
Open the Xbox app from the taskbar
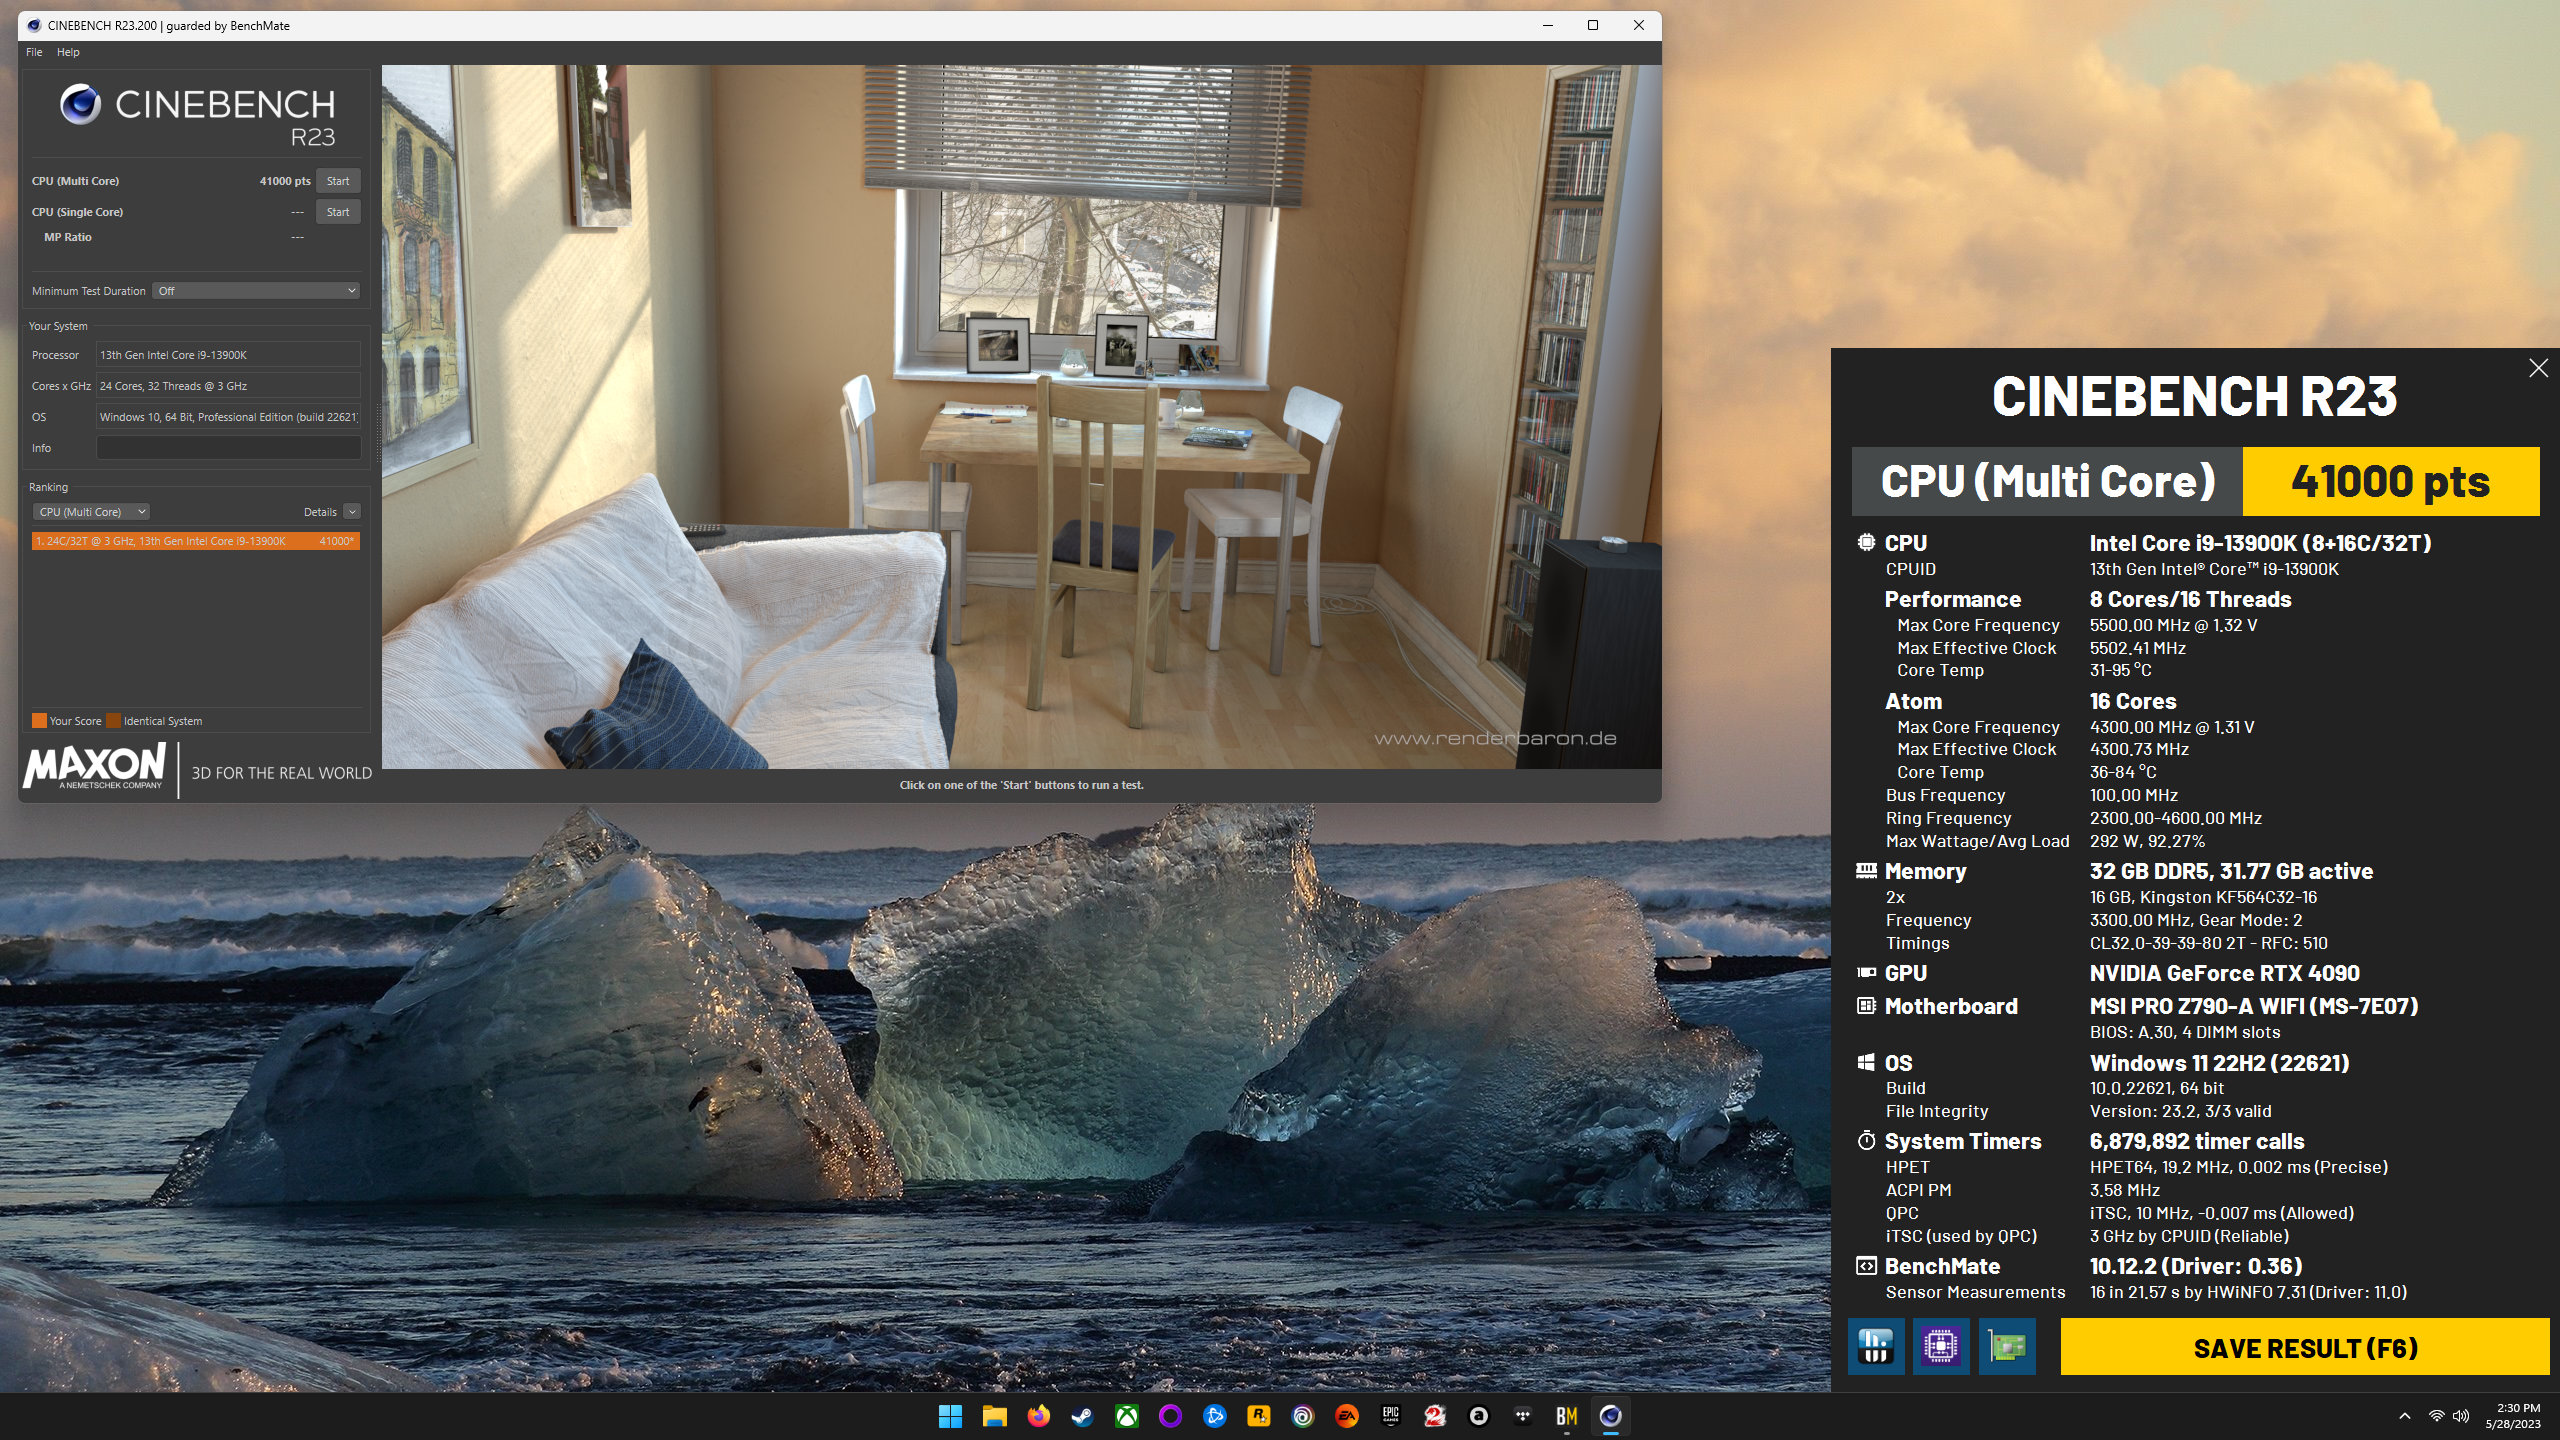pos(1126,1416)
